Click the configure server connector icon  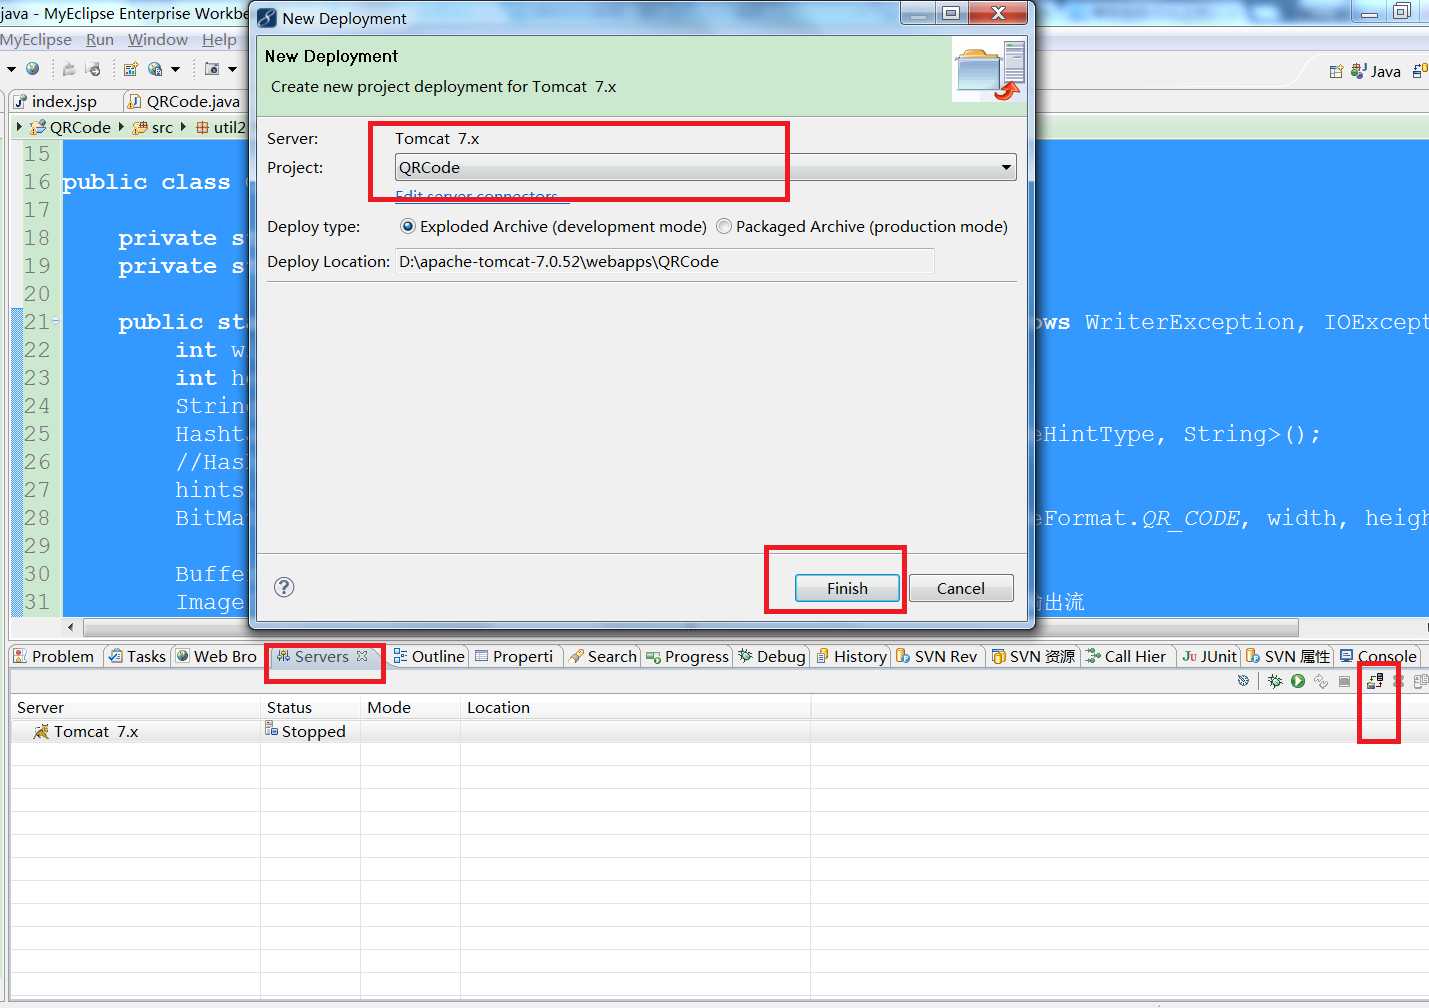point(1243,681)
